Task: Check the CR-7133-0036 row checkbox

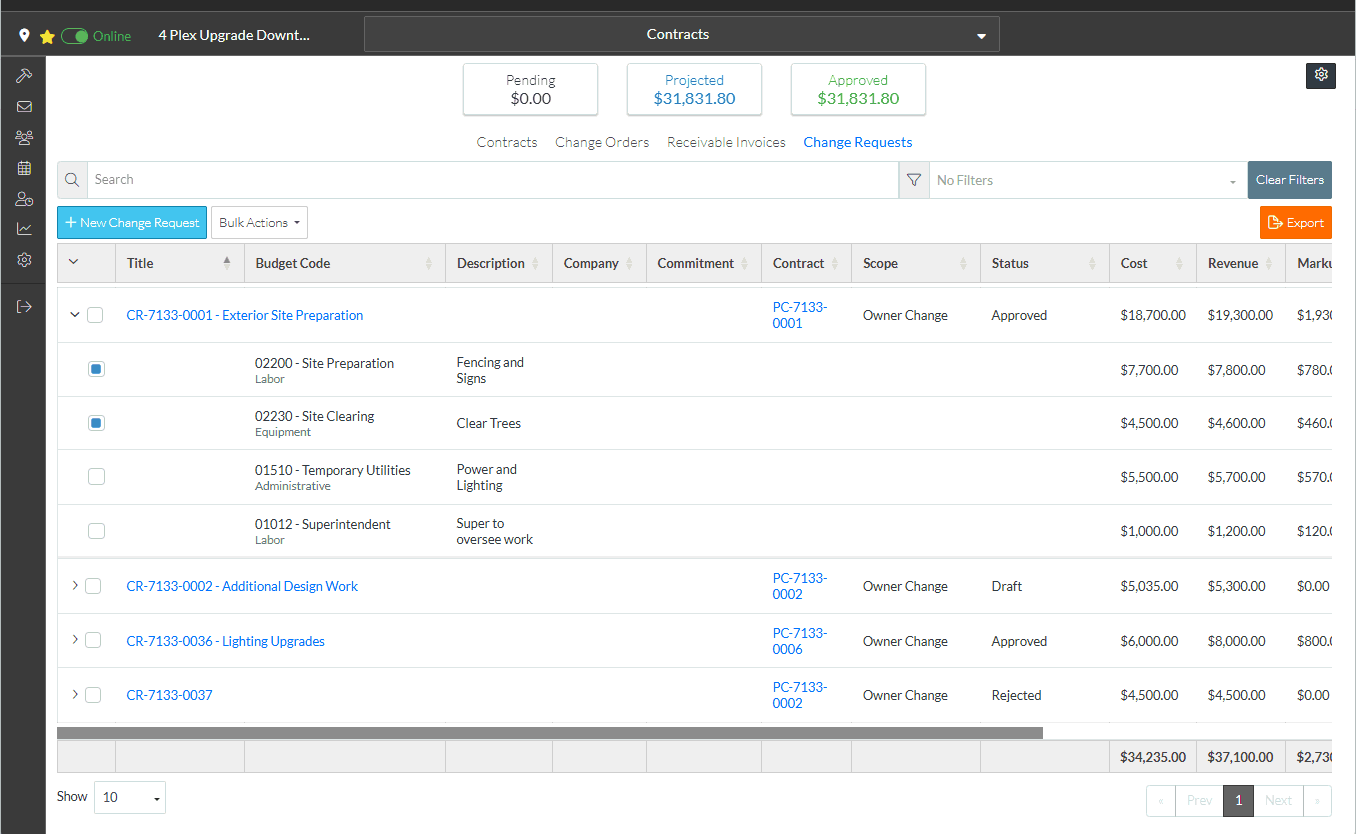Action: point(93,641)
